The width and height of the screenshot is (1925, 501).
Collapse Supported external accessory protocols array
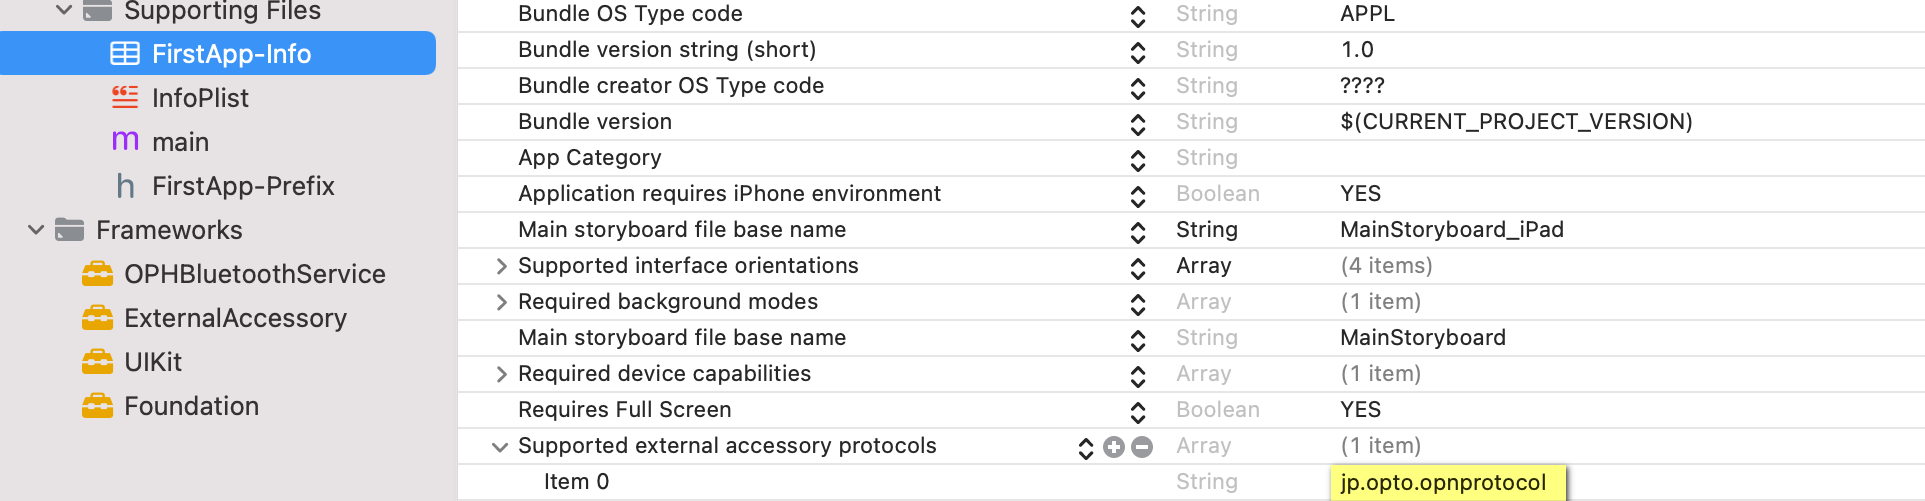(x=500, y=447)
